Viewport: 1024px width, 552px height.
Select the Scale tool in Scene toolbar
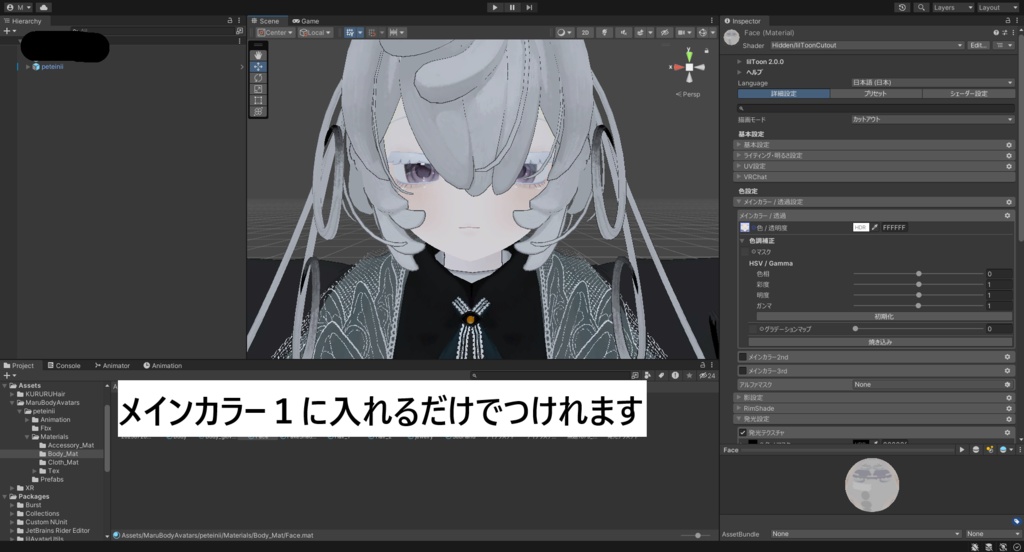click(x=259, y=89)
